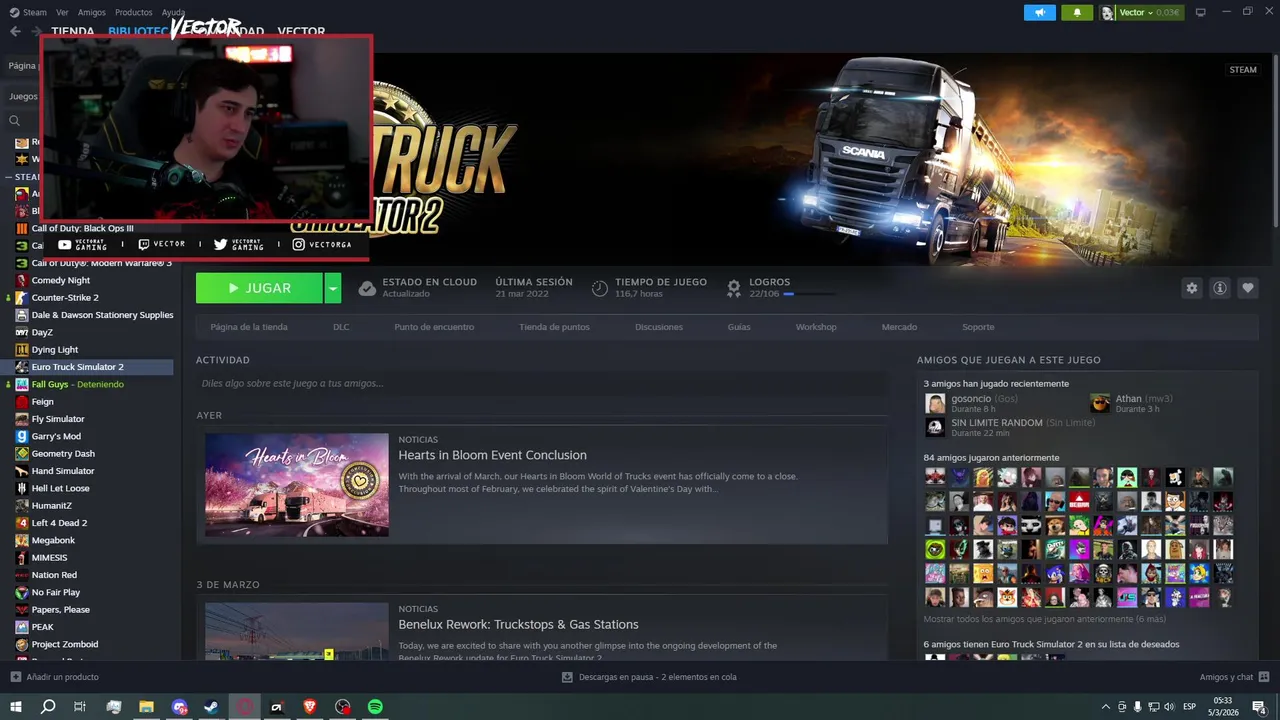Show hidden system tray icons
Viewport: 1280px width, 720px height.
(1105, 707)
